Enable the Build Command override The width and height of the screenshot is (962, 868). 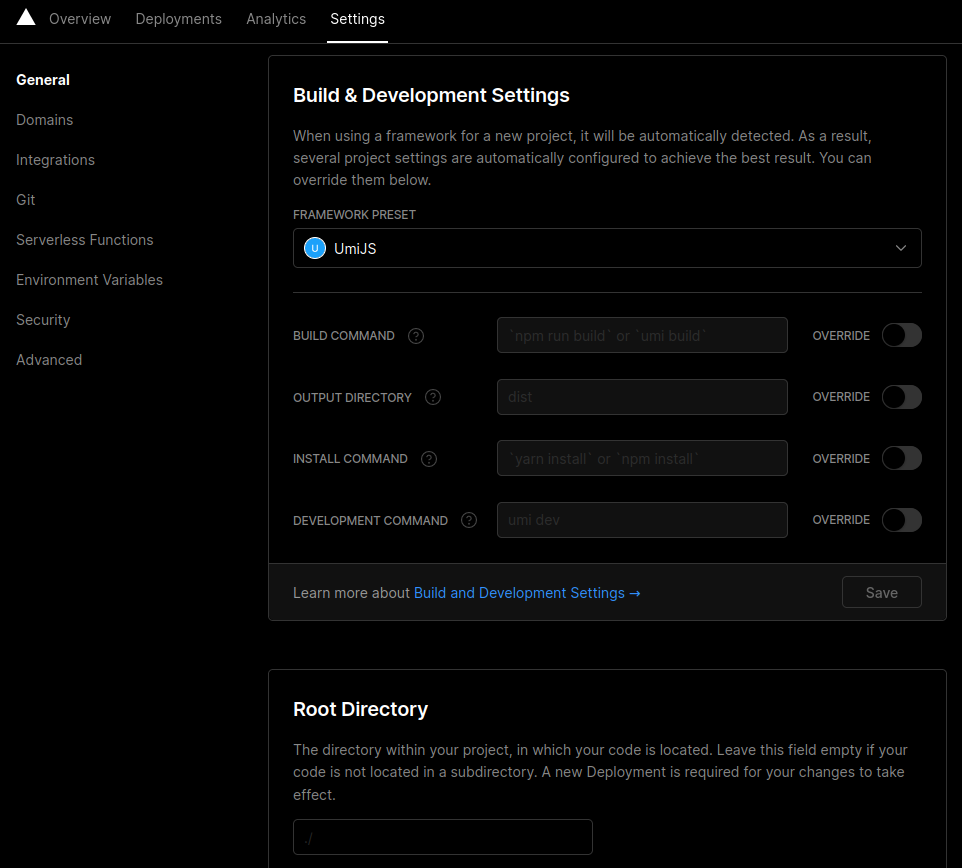901,335
